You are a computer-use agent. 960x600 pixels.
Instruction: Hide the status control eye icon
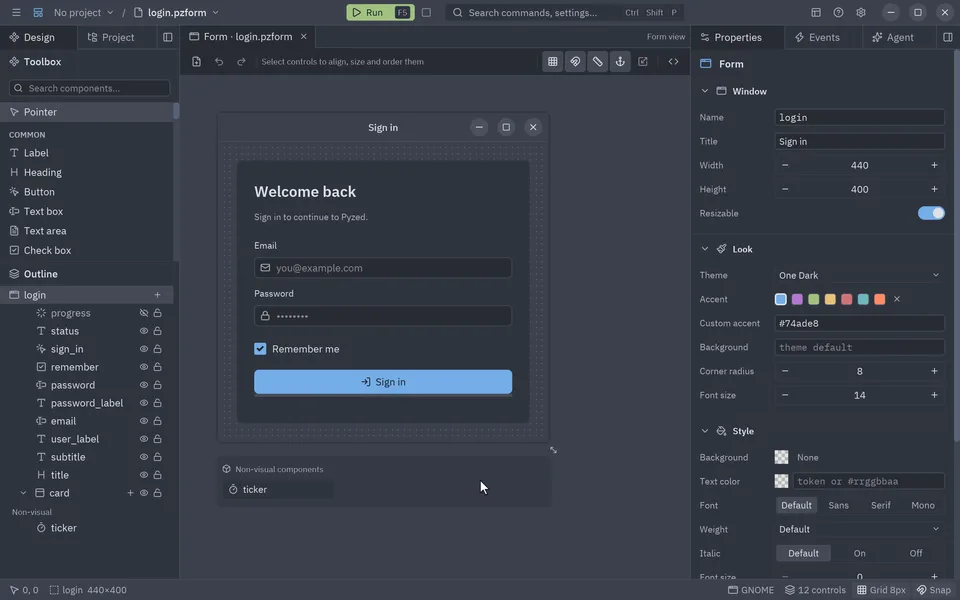tap(144, 331)
